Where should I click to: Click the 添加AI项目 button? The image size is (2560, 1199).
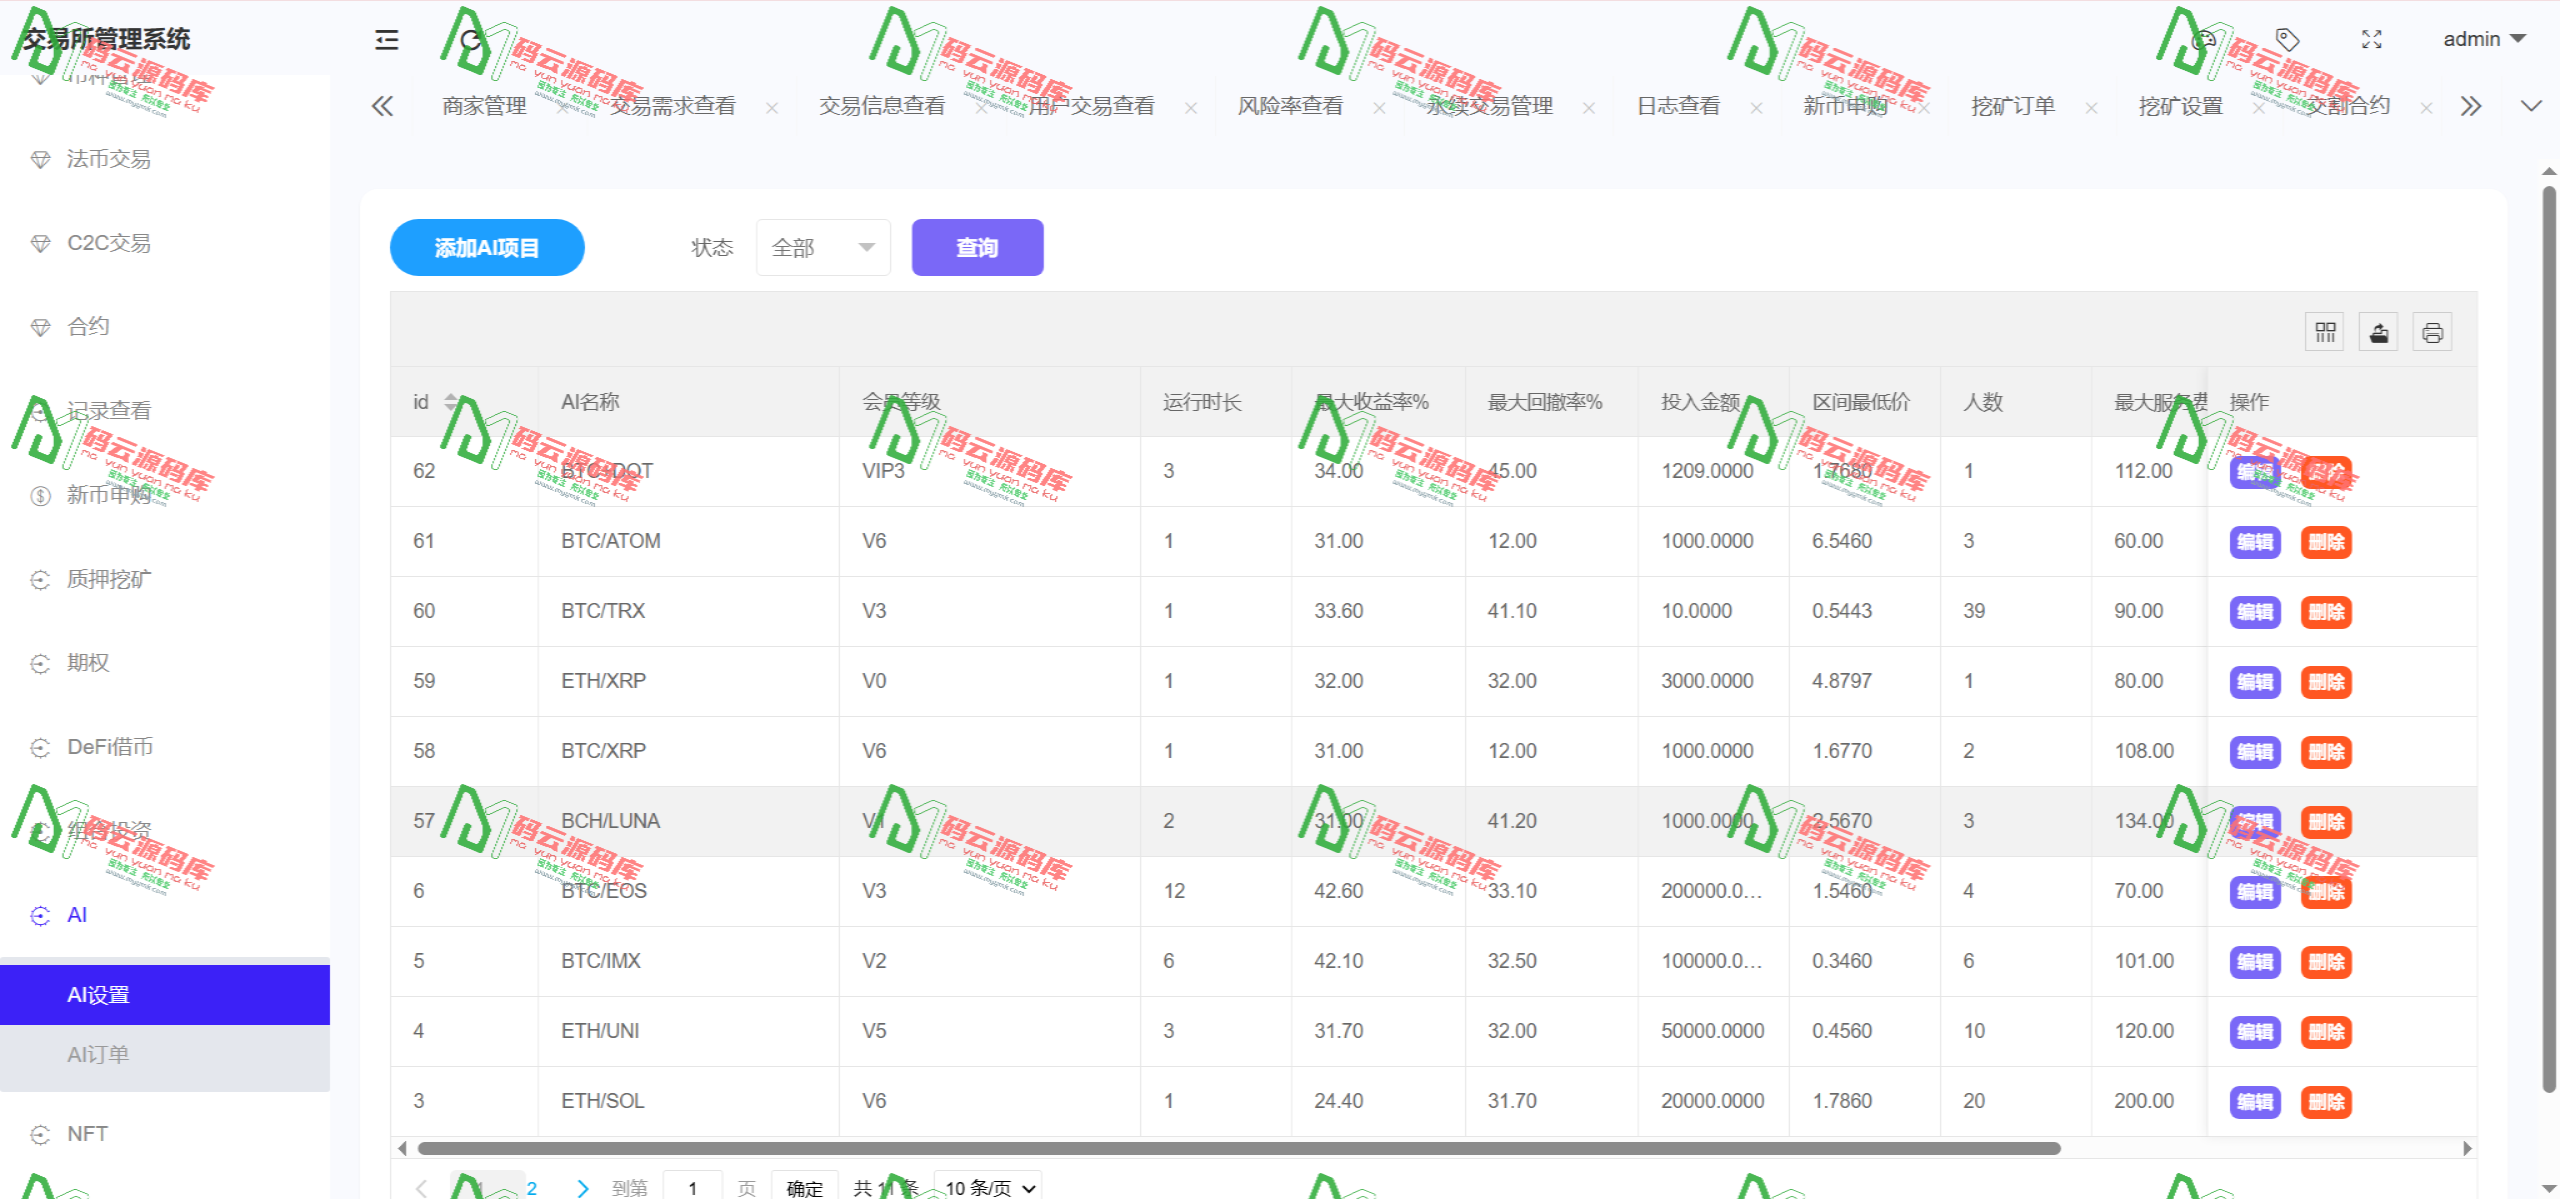pos(486,247)
